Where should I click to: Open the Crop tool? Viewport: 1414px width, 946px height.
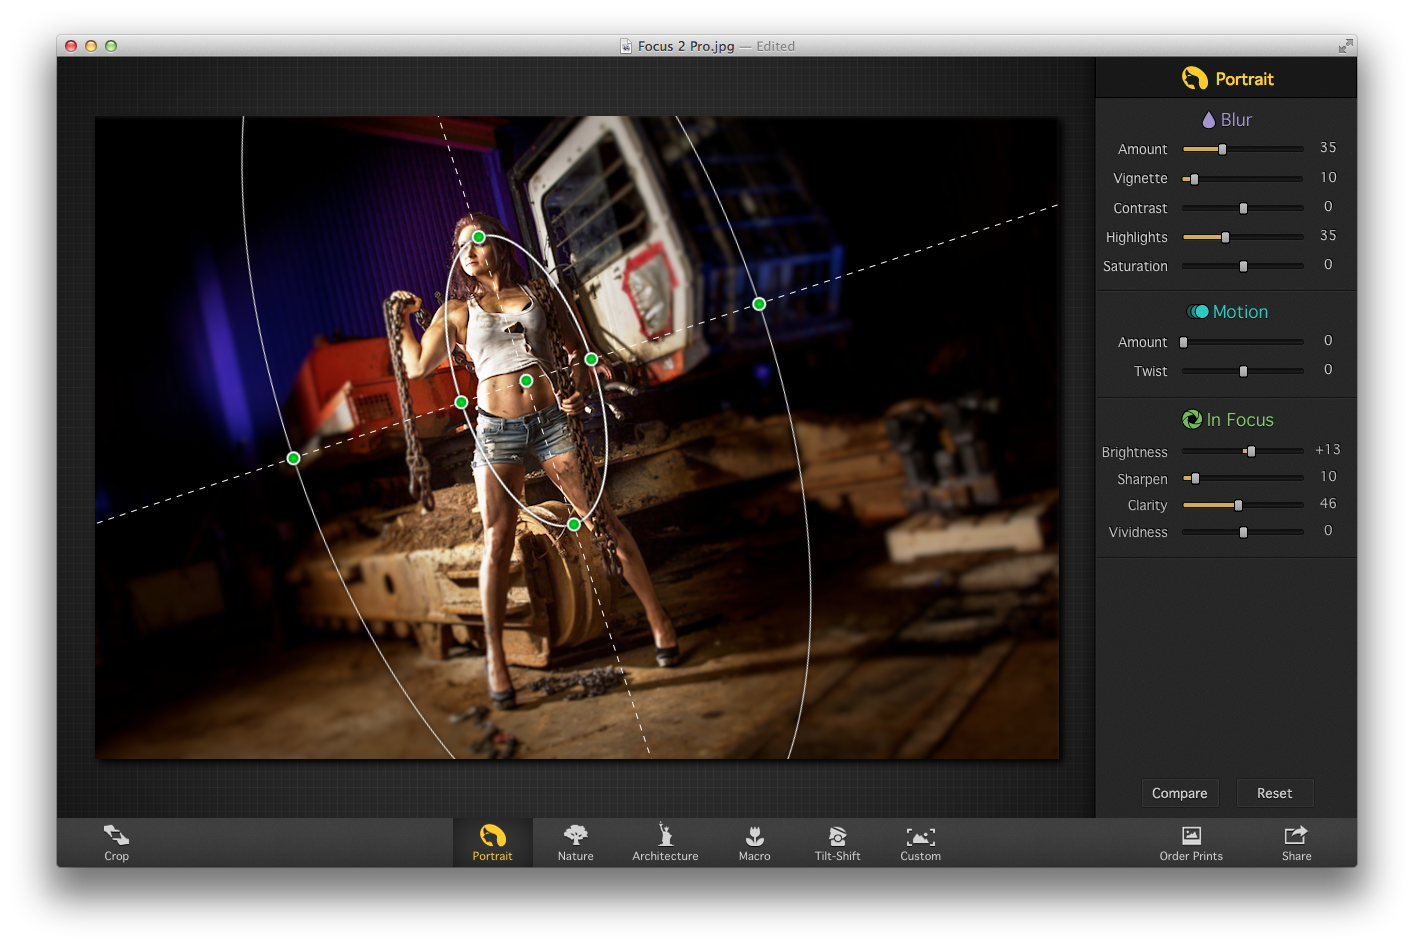[x=116, y=842]
